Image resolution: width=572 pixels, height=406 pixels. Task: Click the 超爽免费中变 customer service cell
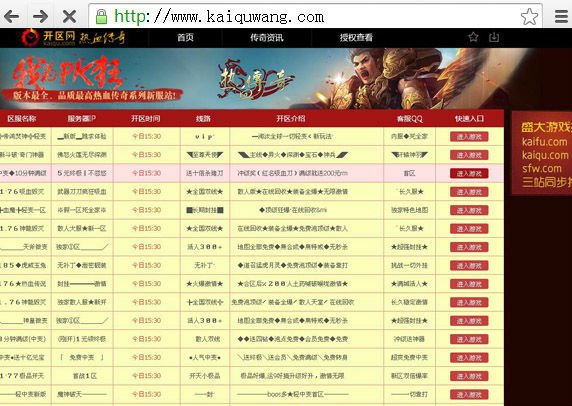[x=409, y=357]
